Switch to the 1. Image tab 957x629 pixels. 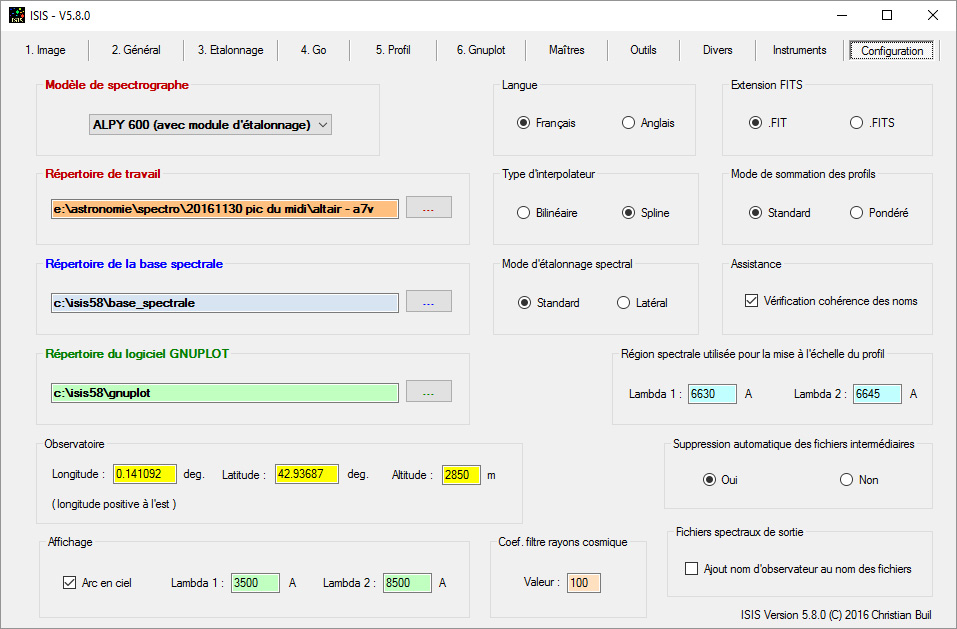point(45,51)
